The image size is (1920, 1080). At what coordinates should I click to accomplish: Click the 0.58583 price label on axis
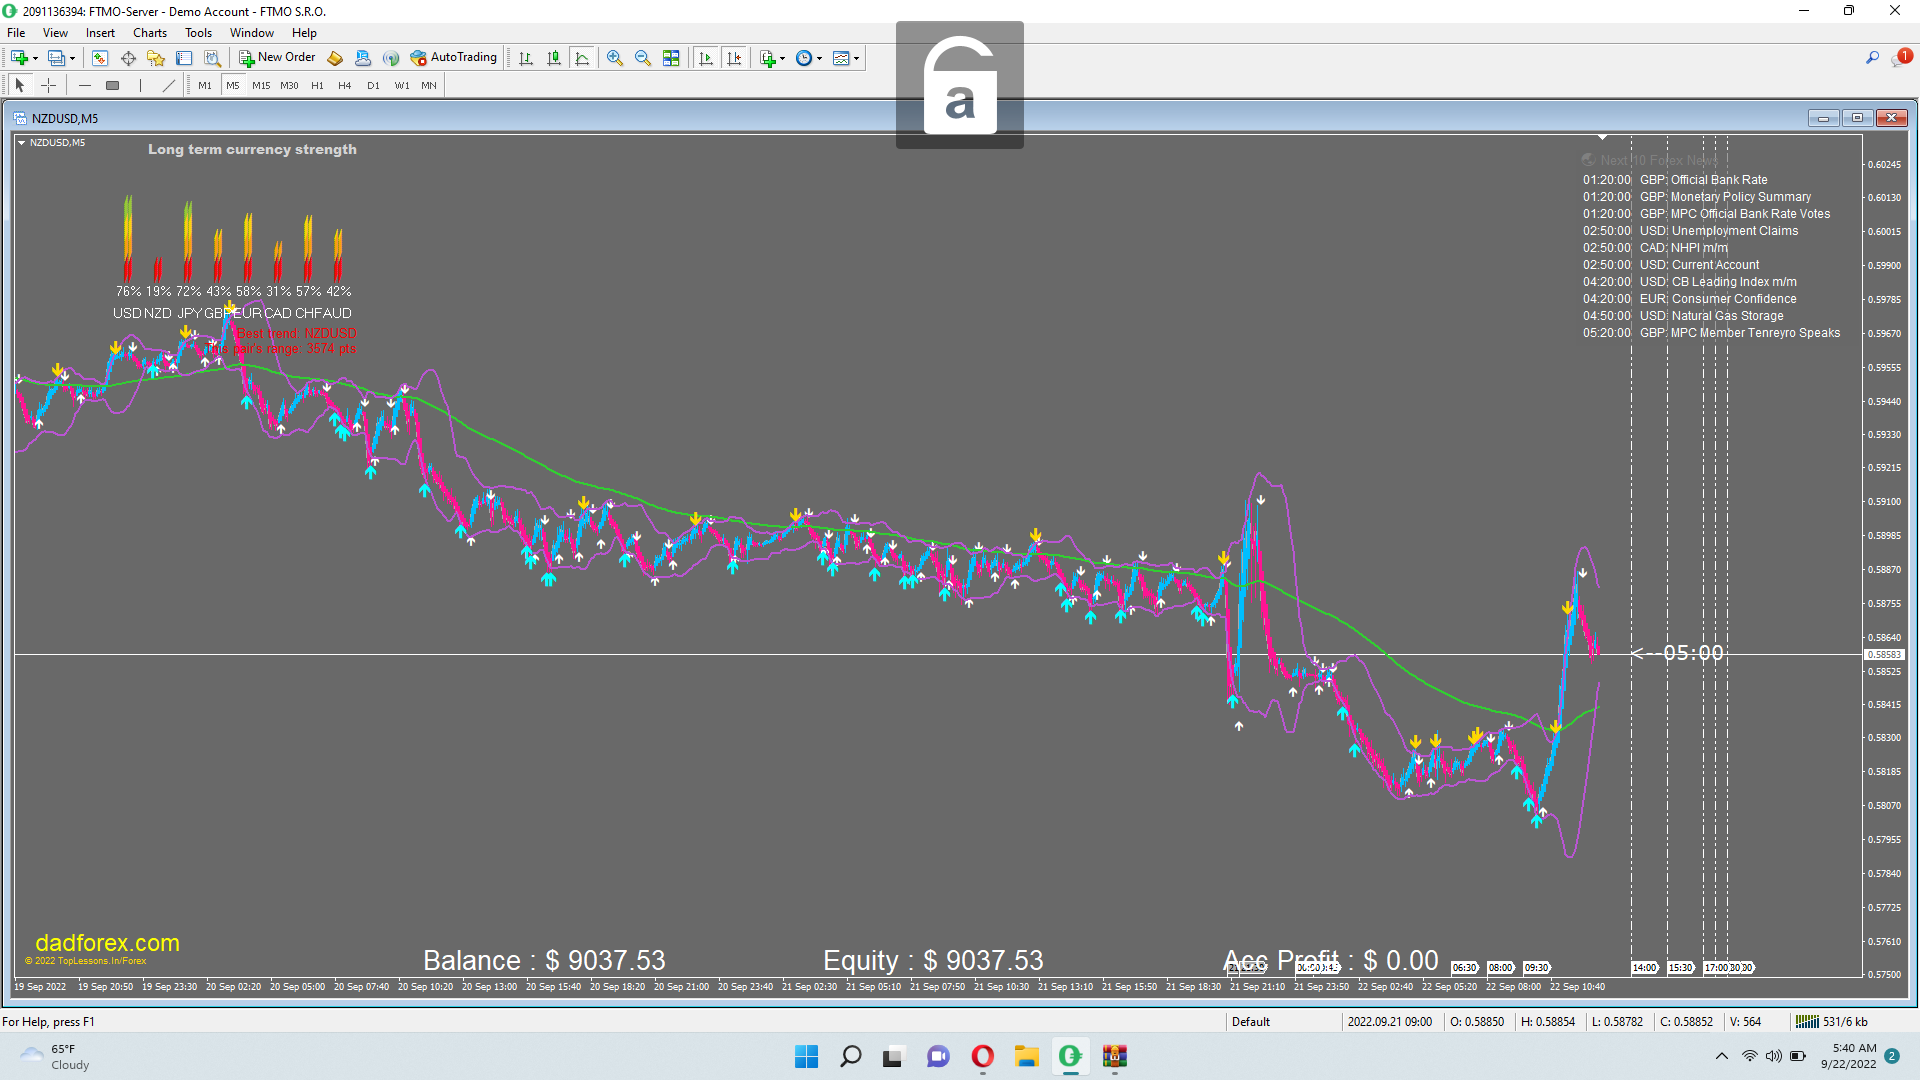point(1884,655)
